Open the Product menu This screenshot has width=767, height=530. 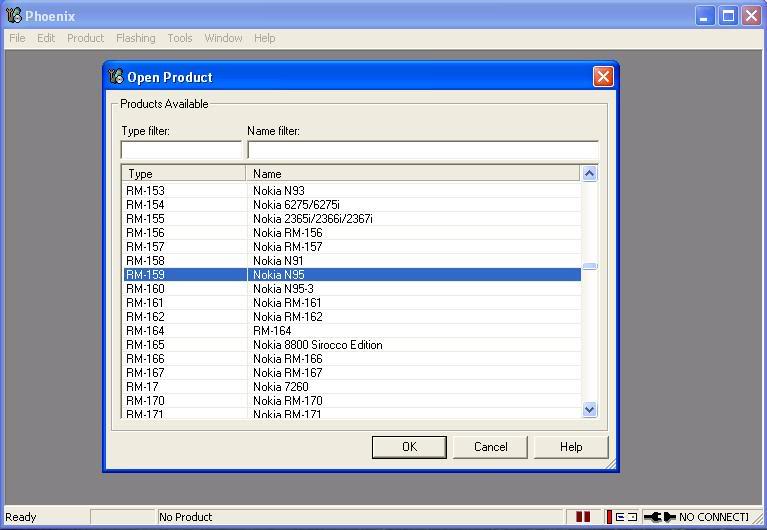click(86, 38)
